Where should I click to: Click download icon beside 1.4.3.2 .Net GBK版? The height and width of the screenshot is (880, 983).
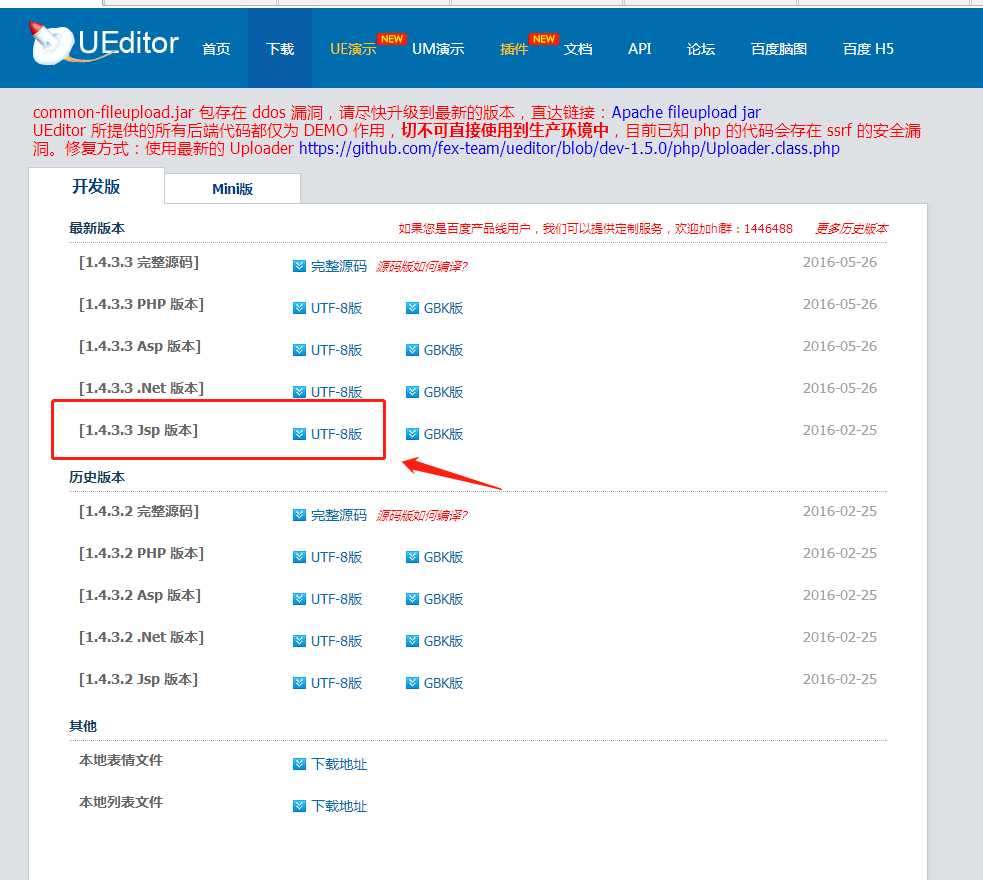412,641
